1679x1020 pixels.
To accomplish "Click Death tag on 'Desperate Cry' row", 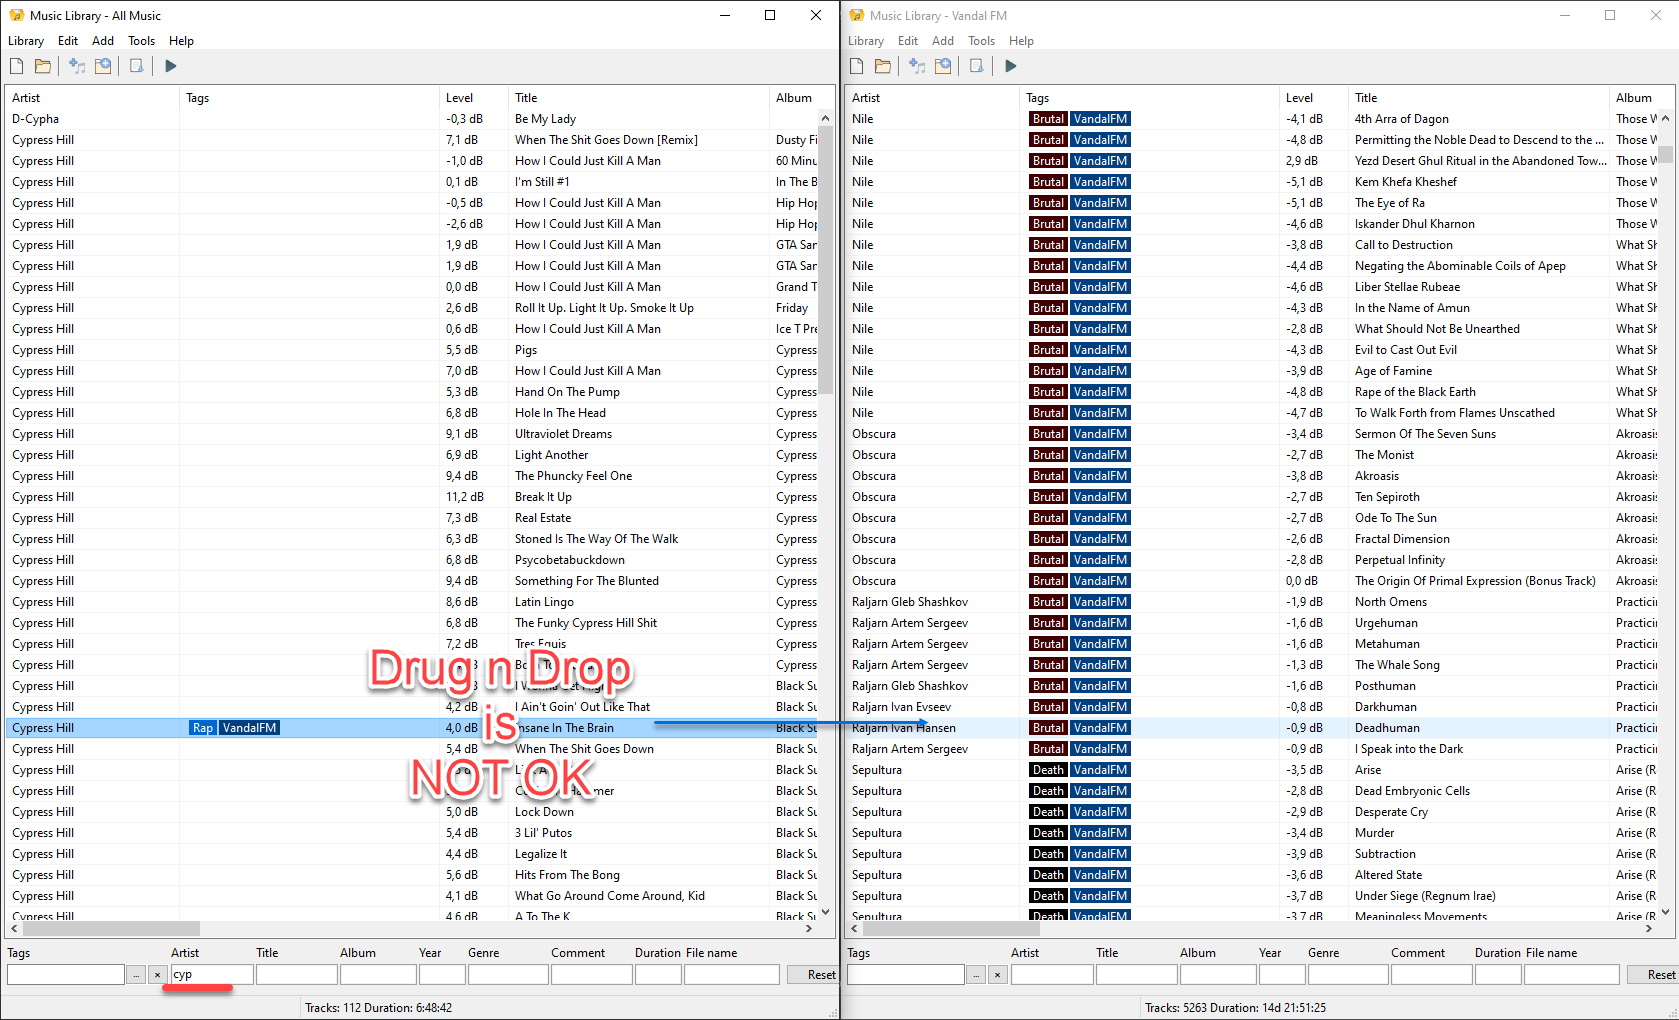I will pos(1048,812).
